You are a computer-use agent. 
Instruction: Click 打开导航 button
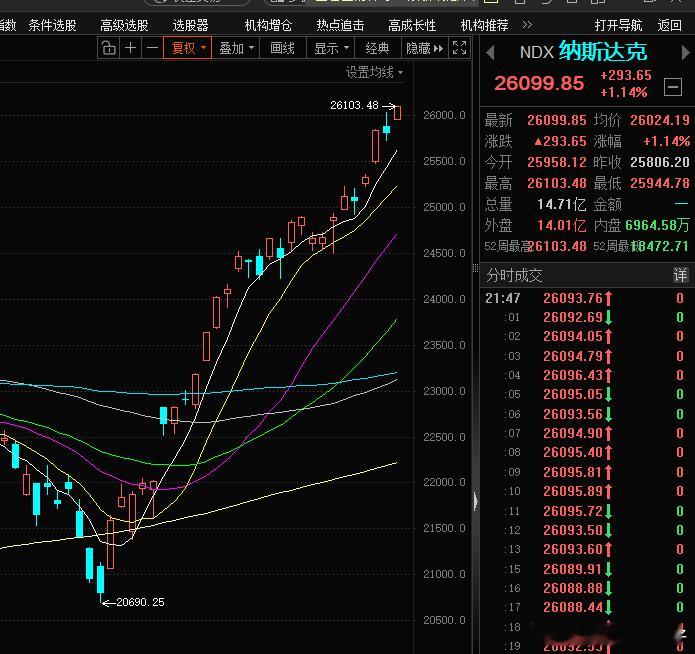coord(618,25)
